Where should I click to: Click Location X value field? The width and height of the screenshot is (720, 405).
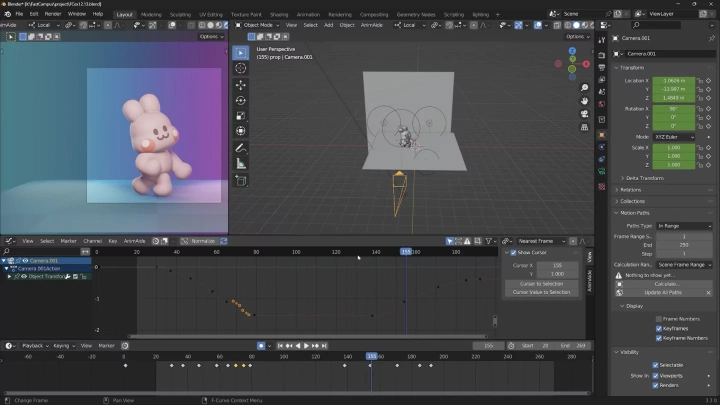(674, 81)
